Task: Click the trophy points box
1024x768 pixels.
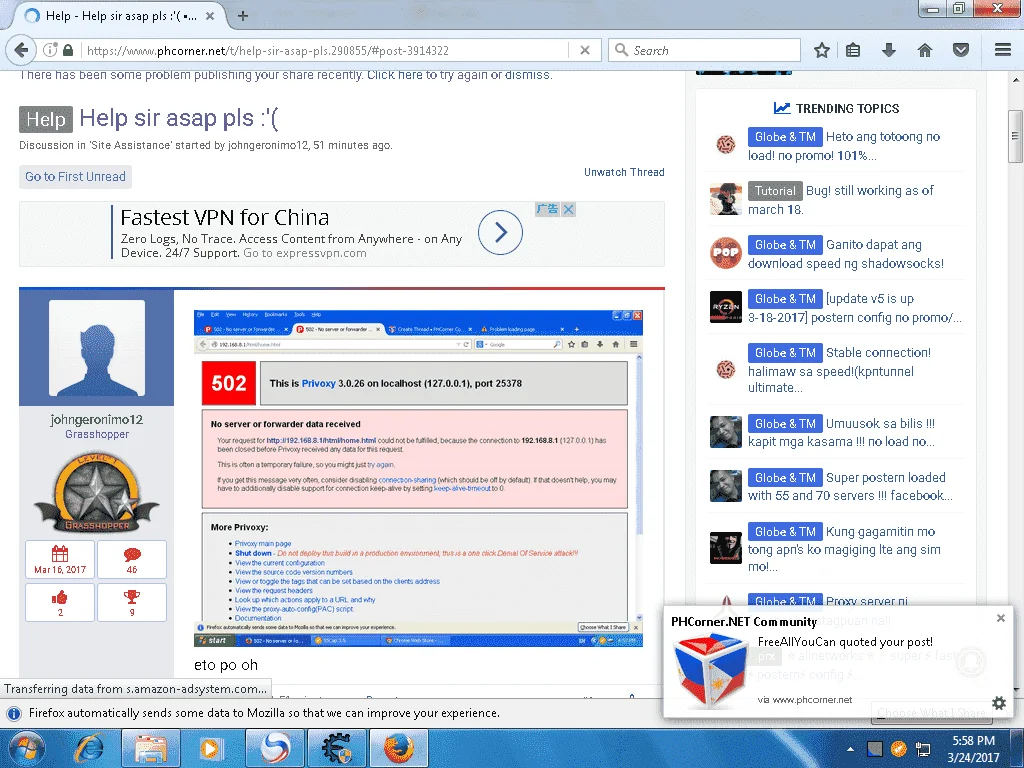Action: tap(132, 602)
